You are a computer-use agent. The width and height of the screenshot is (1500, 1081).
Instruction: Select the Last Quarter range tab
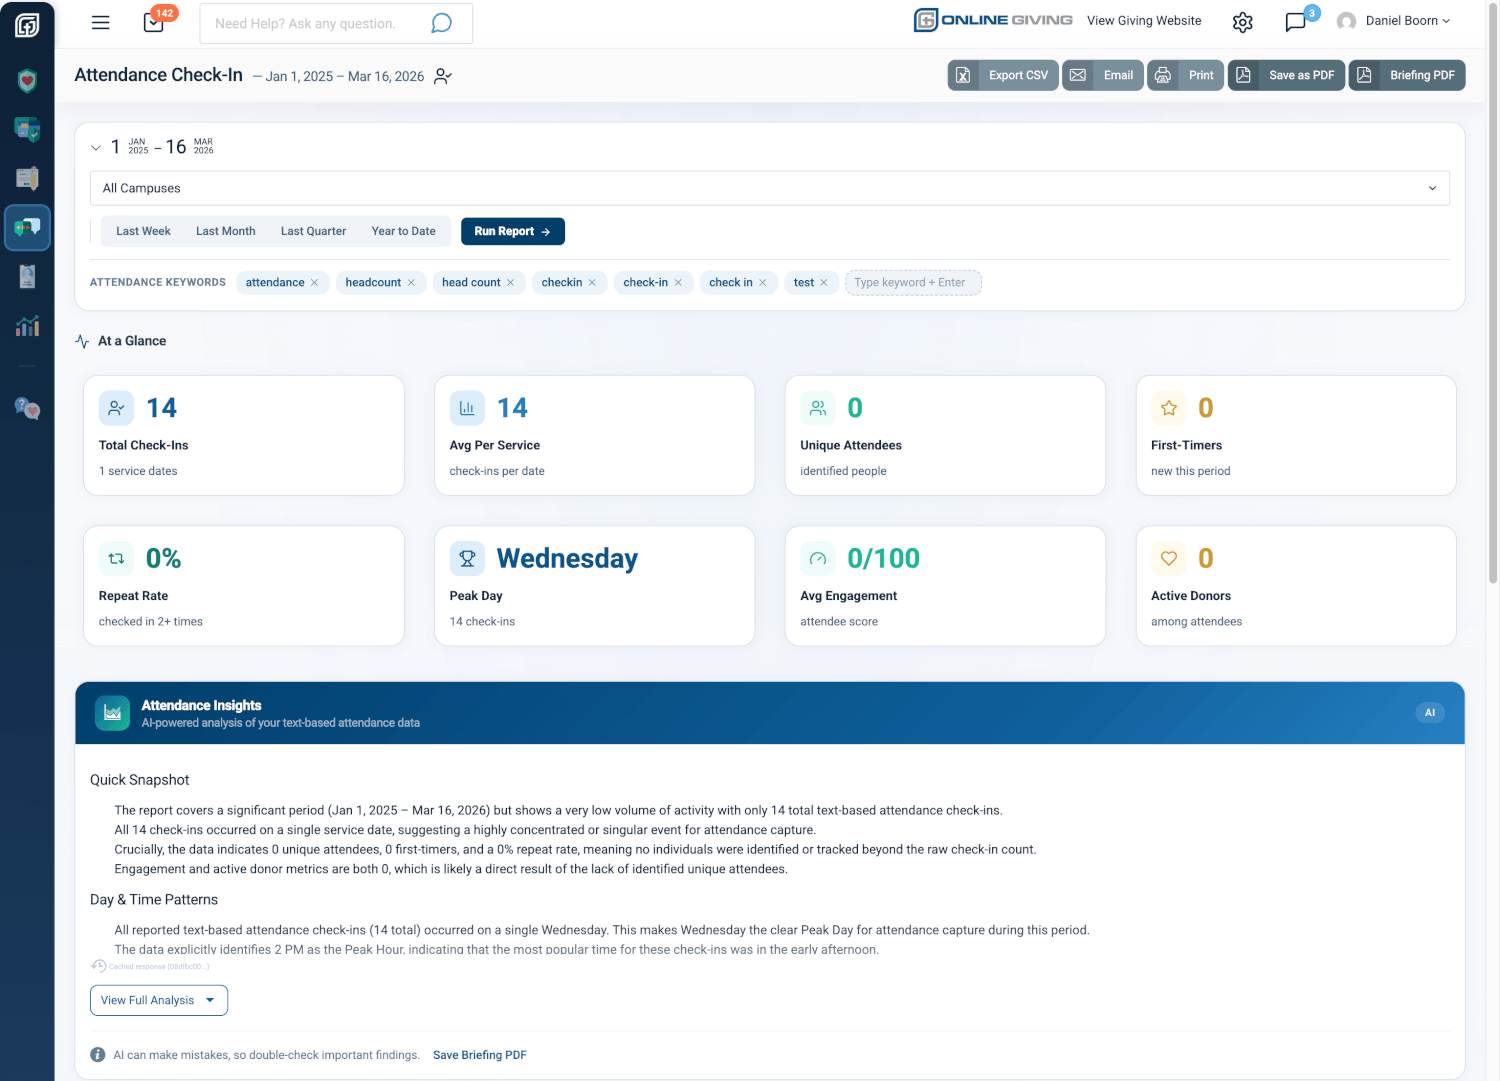313,231
